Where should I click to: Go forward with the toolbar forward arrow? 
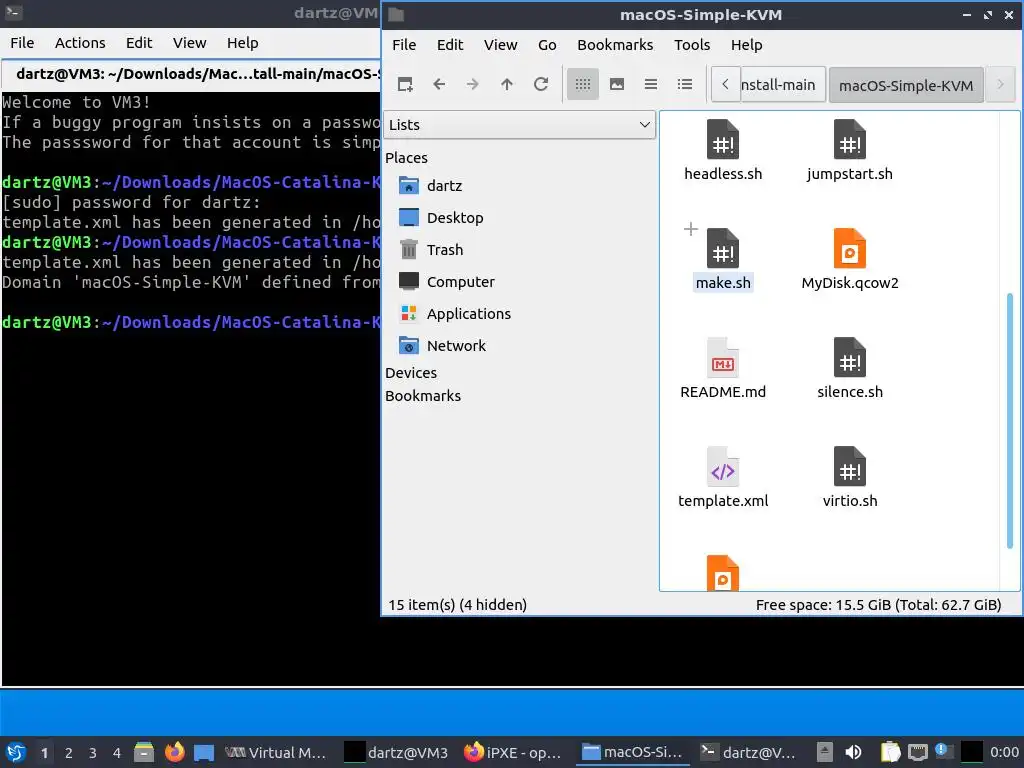tap(473, 84)
